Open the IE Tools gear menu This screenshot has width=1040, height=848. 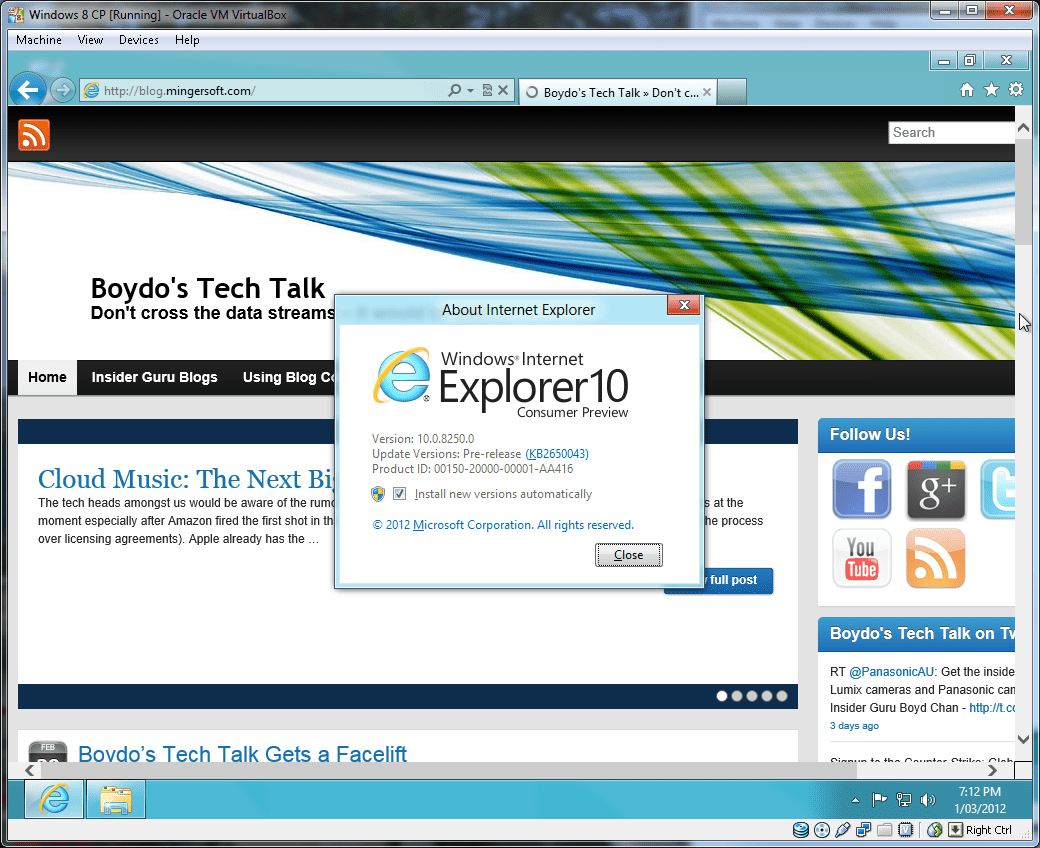coord(1016,90)
